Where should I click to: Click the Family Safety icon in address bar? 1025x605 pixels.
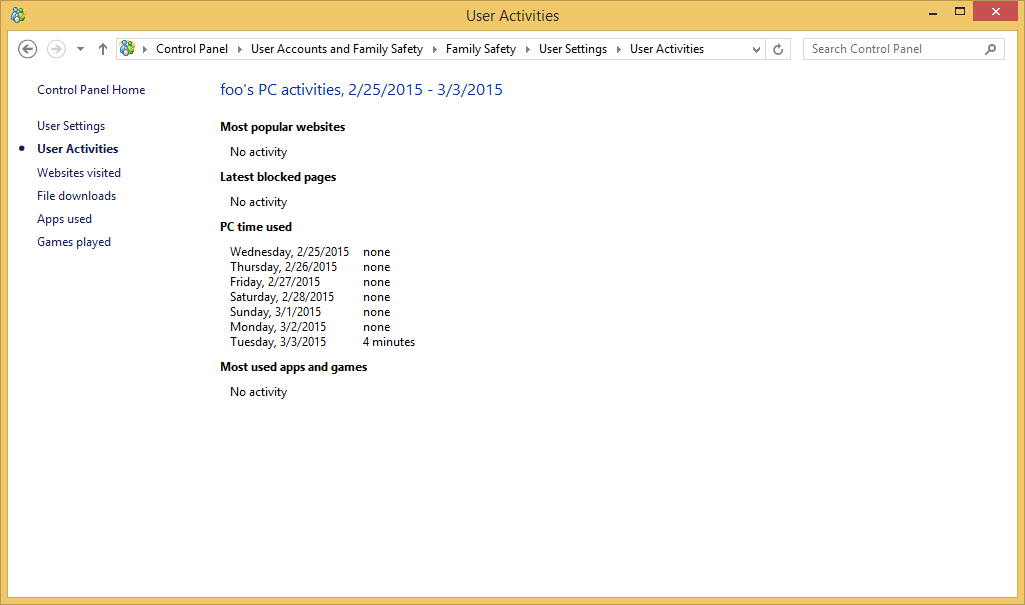click(127, 49)
